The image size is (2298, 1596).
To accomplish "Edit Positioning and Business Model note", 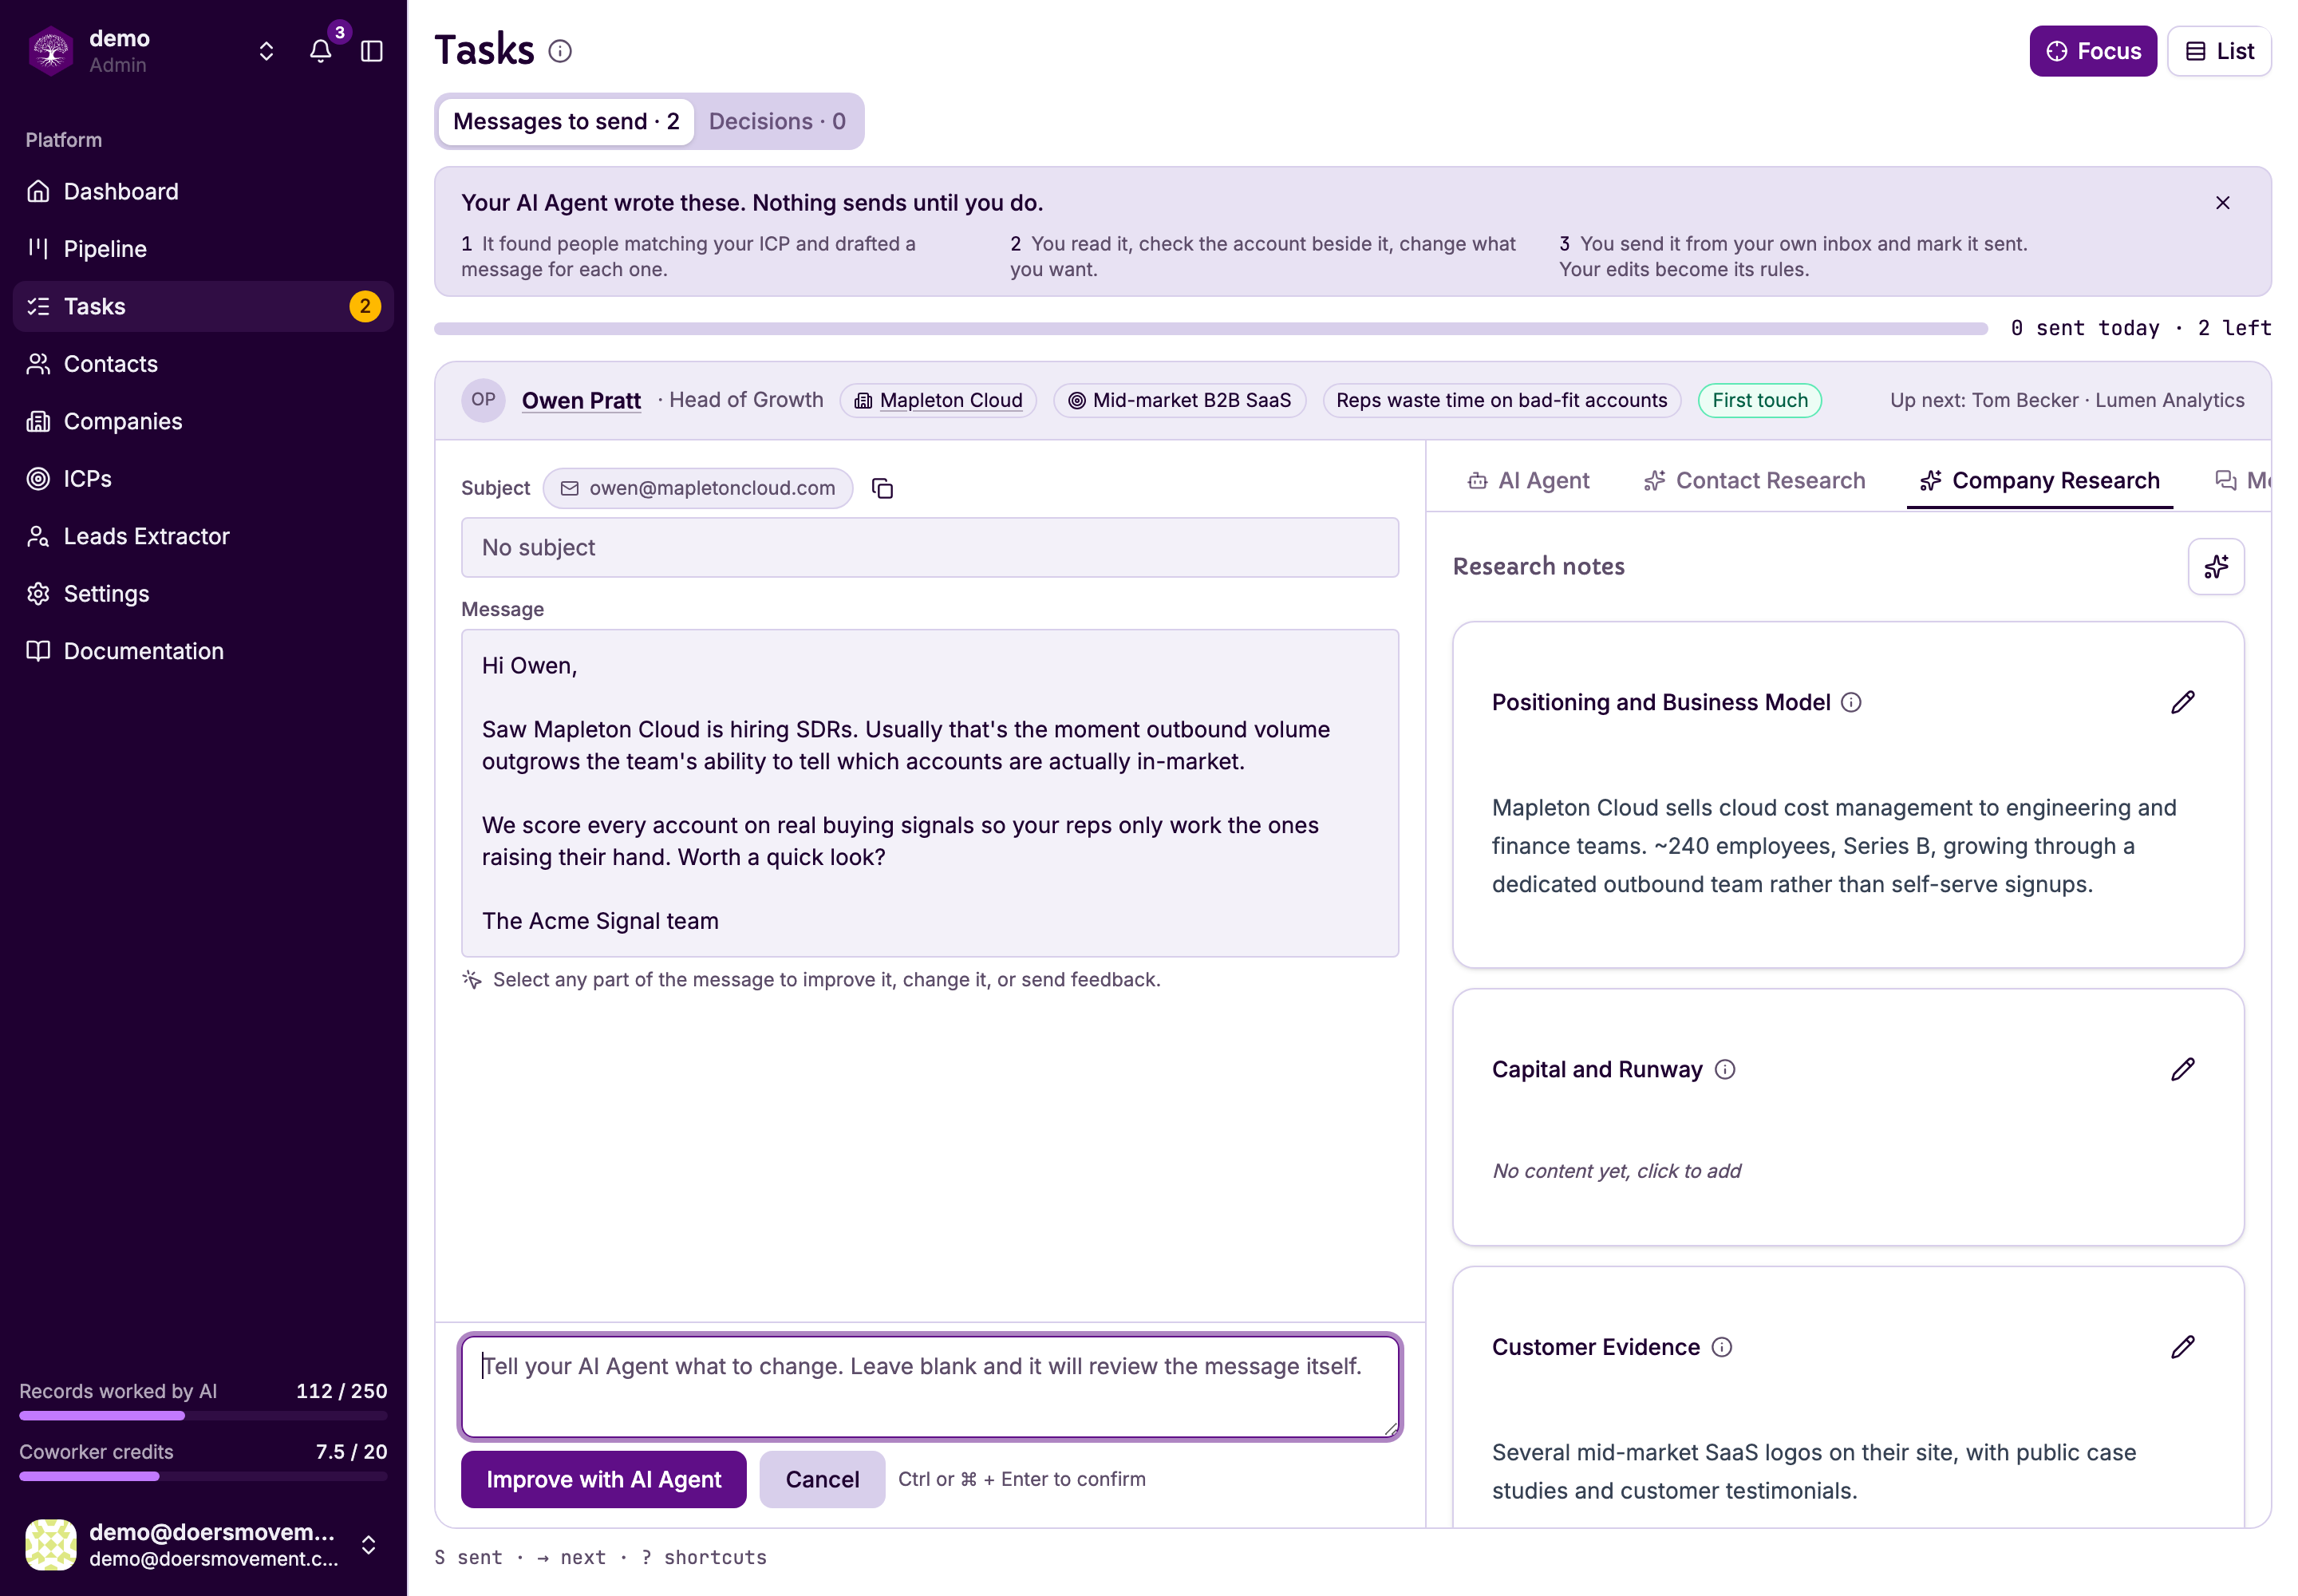I will click(2183, 702).
